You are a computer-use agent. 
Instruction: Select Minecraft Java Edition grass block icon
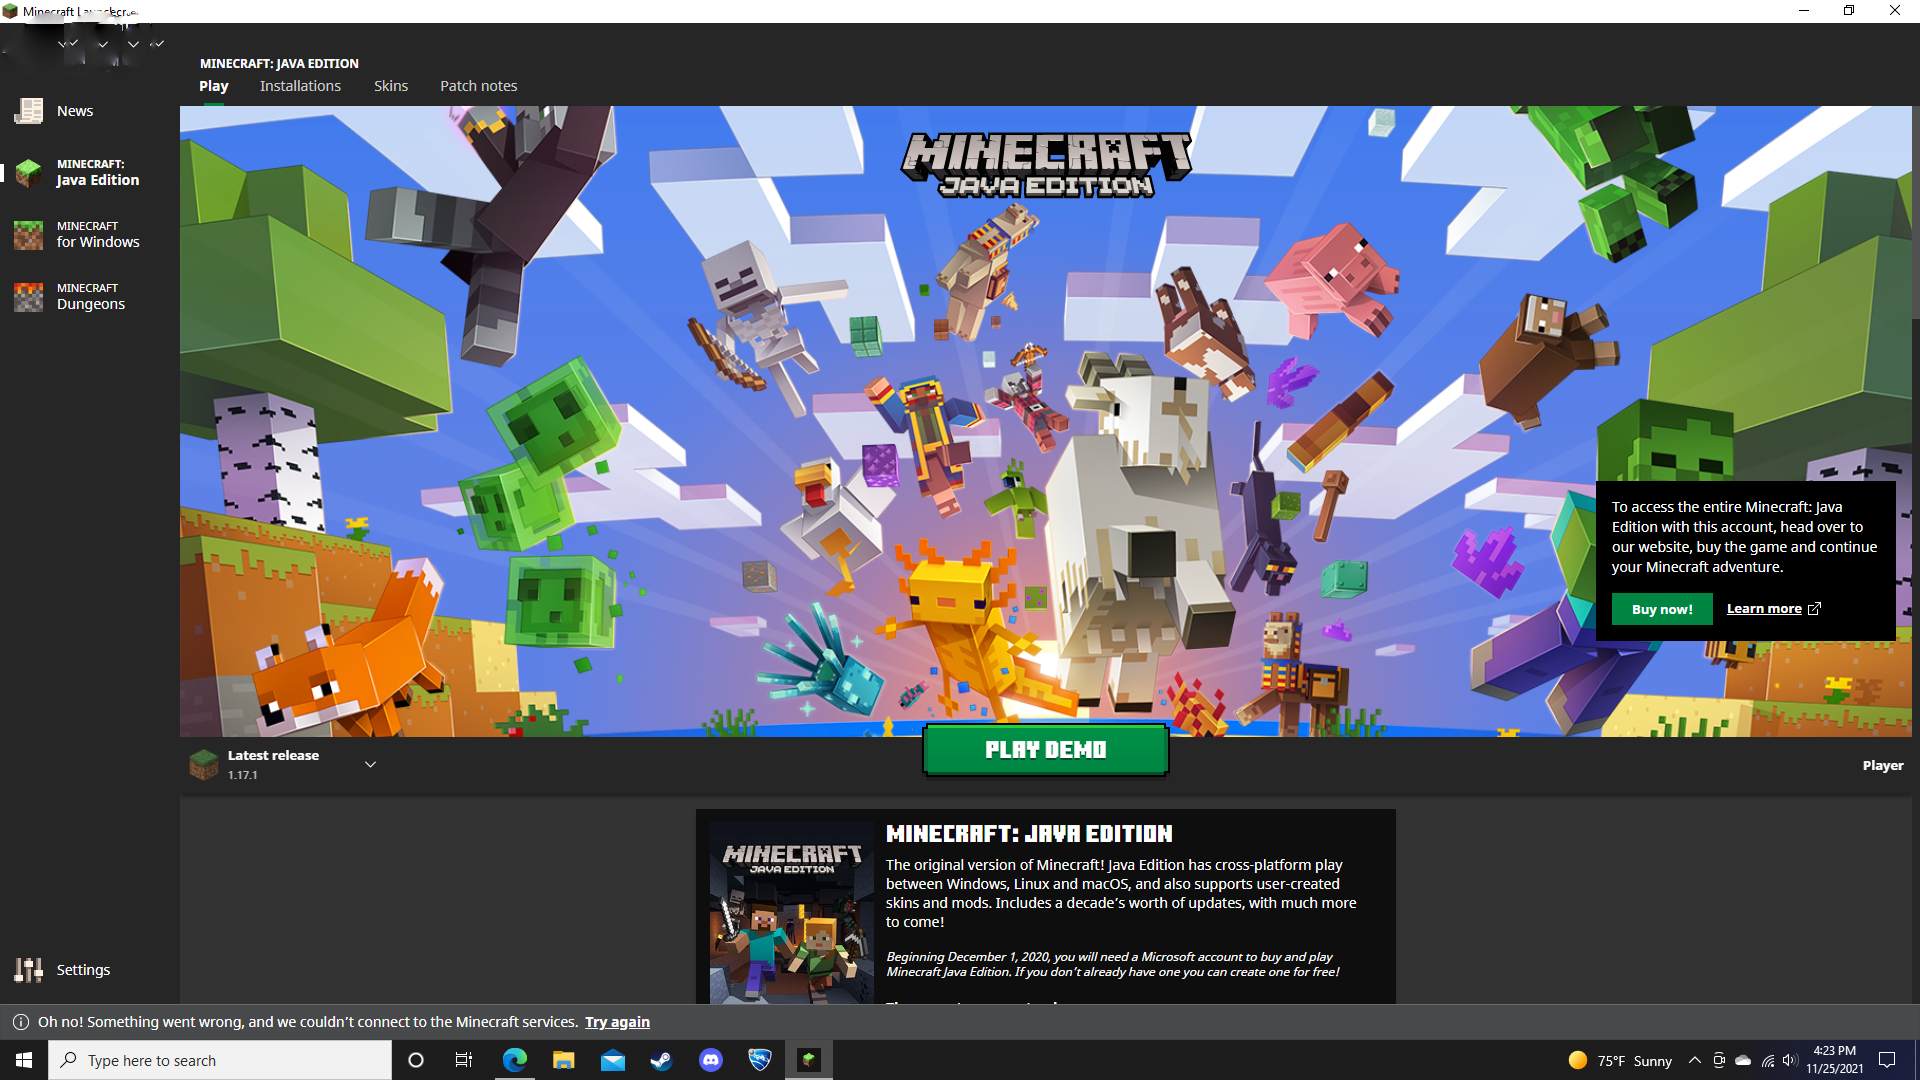29,173
